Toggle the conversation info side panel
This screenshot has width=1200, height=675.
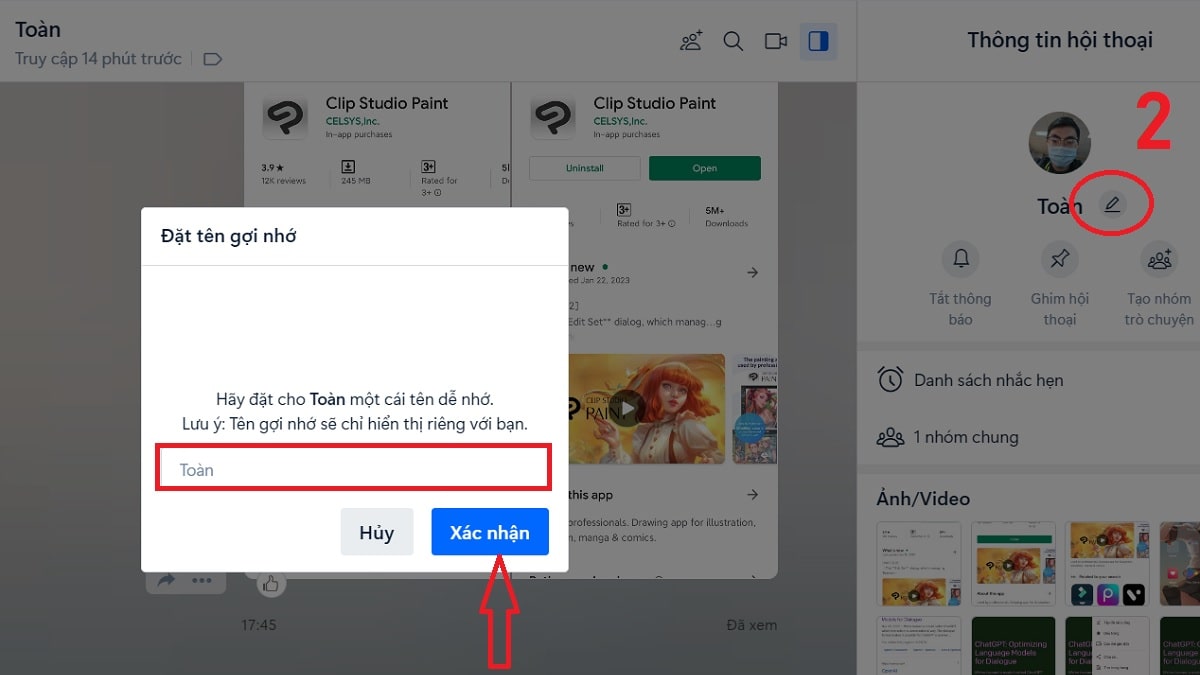tap(818, 41)
